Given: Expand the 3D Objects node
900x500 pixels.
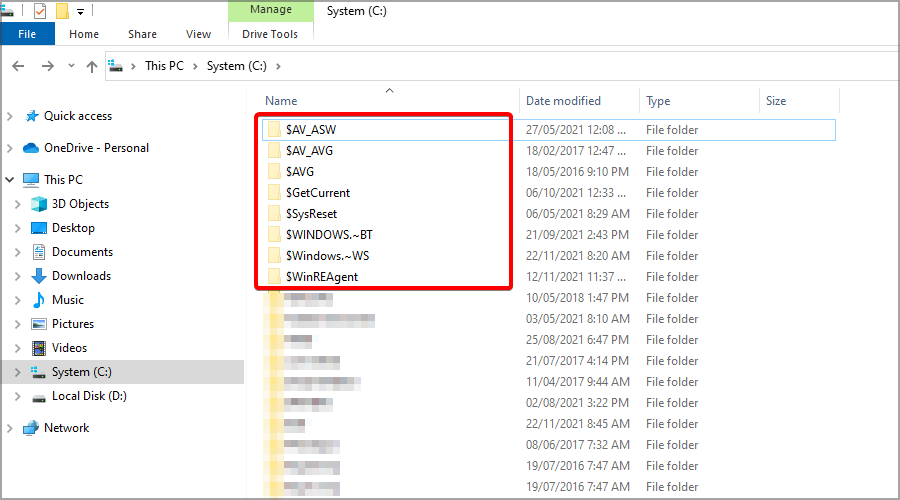Looking at the screenshot, I should point(18,204).
